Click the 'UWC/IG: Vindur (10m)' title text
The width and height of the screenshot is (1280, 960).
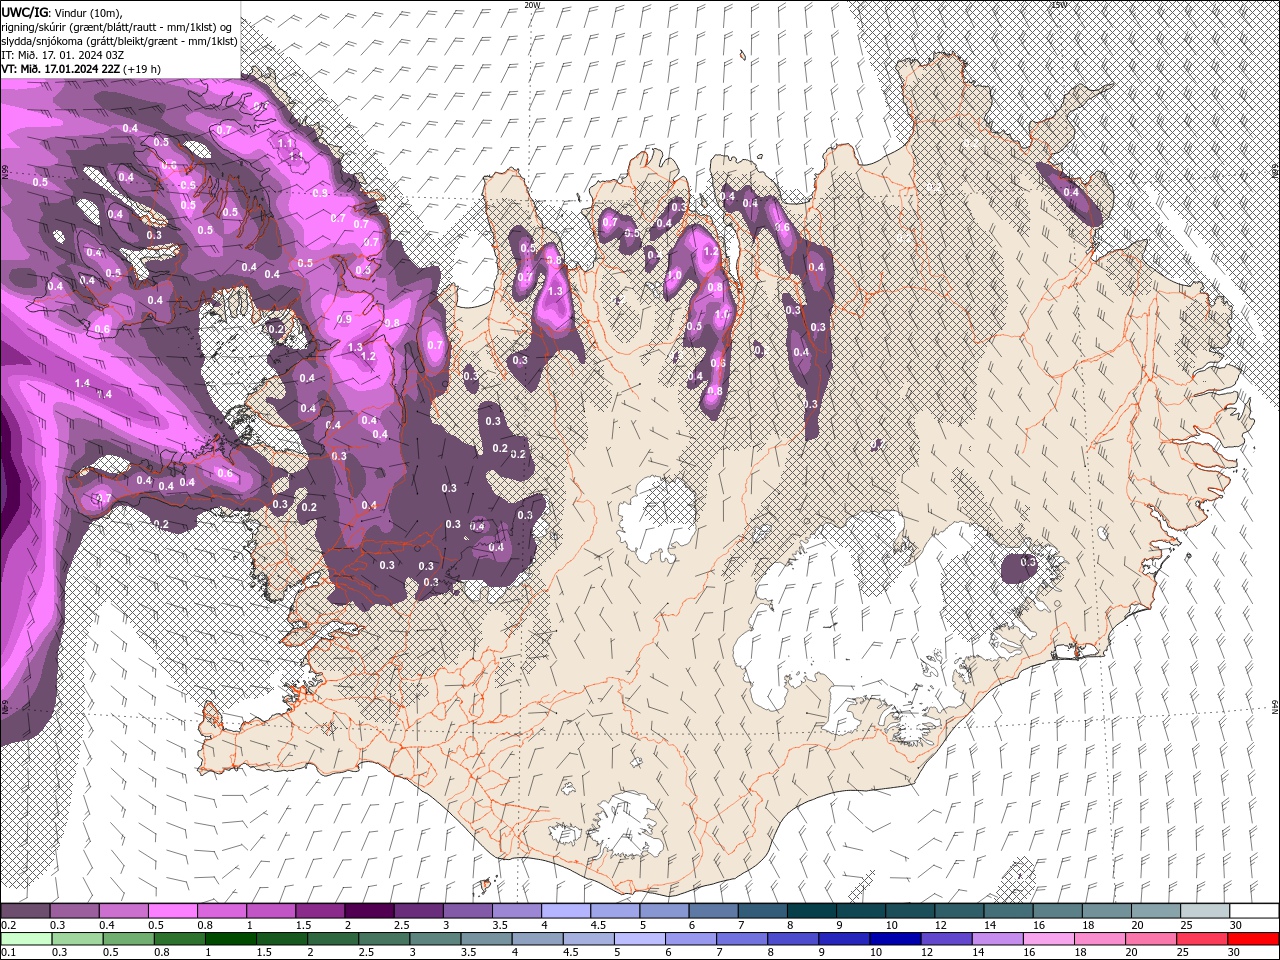pos(62,12)
